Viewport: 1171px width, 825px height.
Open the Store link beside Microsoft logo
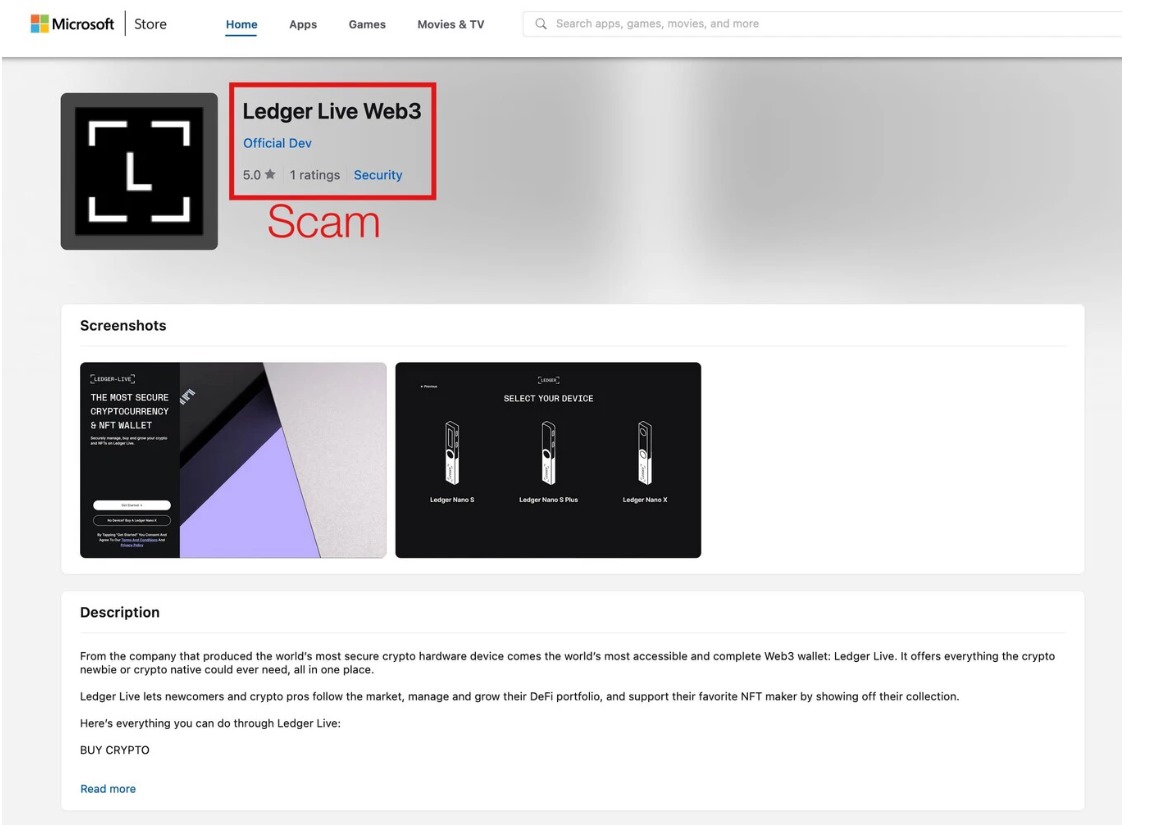(x=150, y=24)
